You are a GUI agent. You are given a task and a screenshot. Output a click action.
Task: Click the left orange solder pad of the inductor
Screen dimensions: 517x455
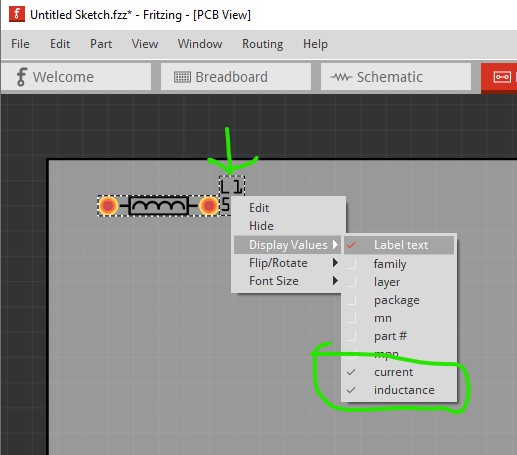108,206
